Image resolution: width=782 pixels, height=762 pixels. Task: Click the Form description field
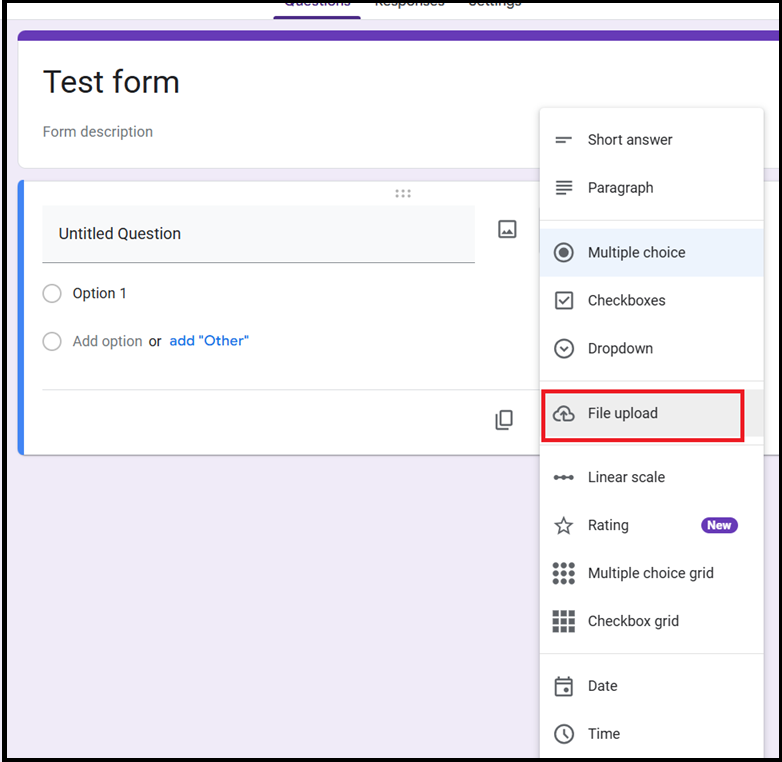click(x=98, y=132)
